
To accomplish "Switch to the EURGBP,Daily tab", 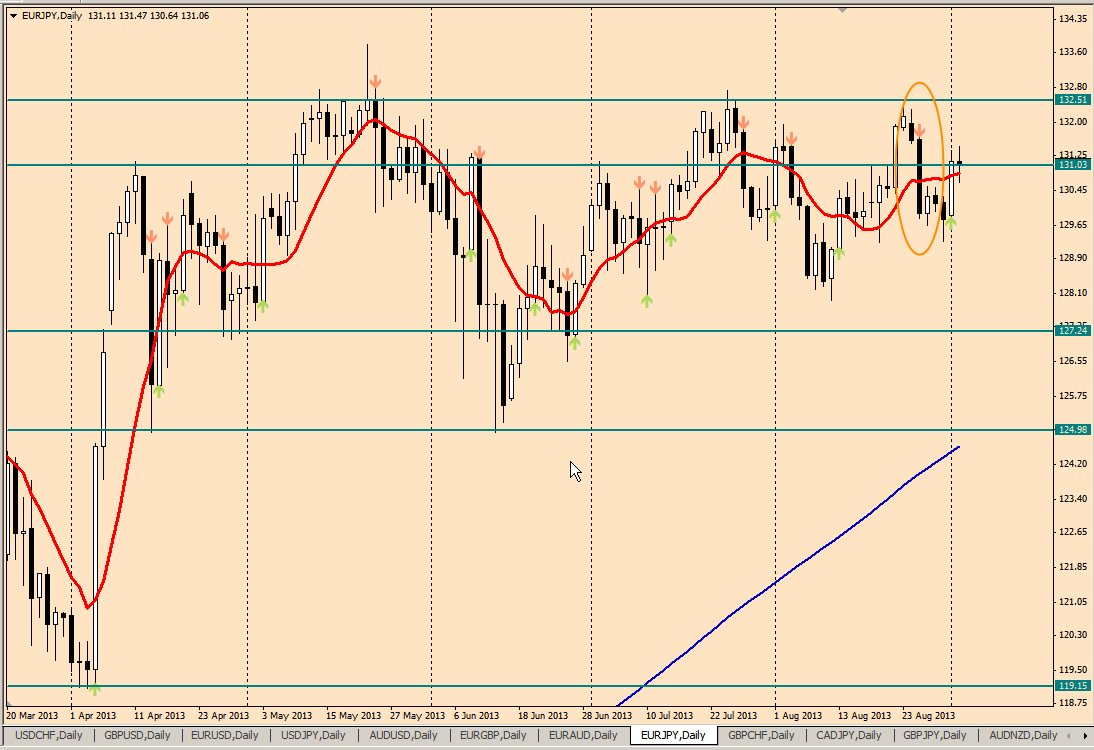I will pyautogui.click(x=493, y=735).
